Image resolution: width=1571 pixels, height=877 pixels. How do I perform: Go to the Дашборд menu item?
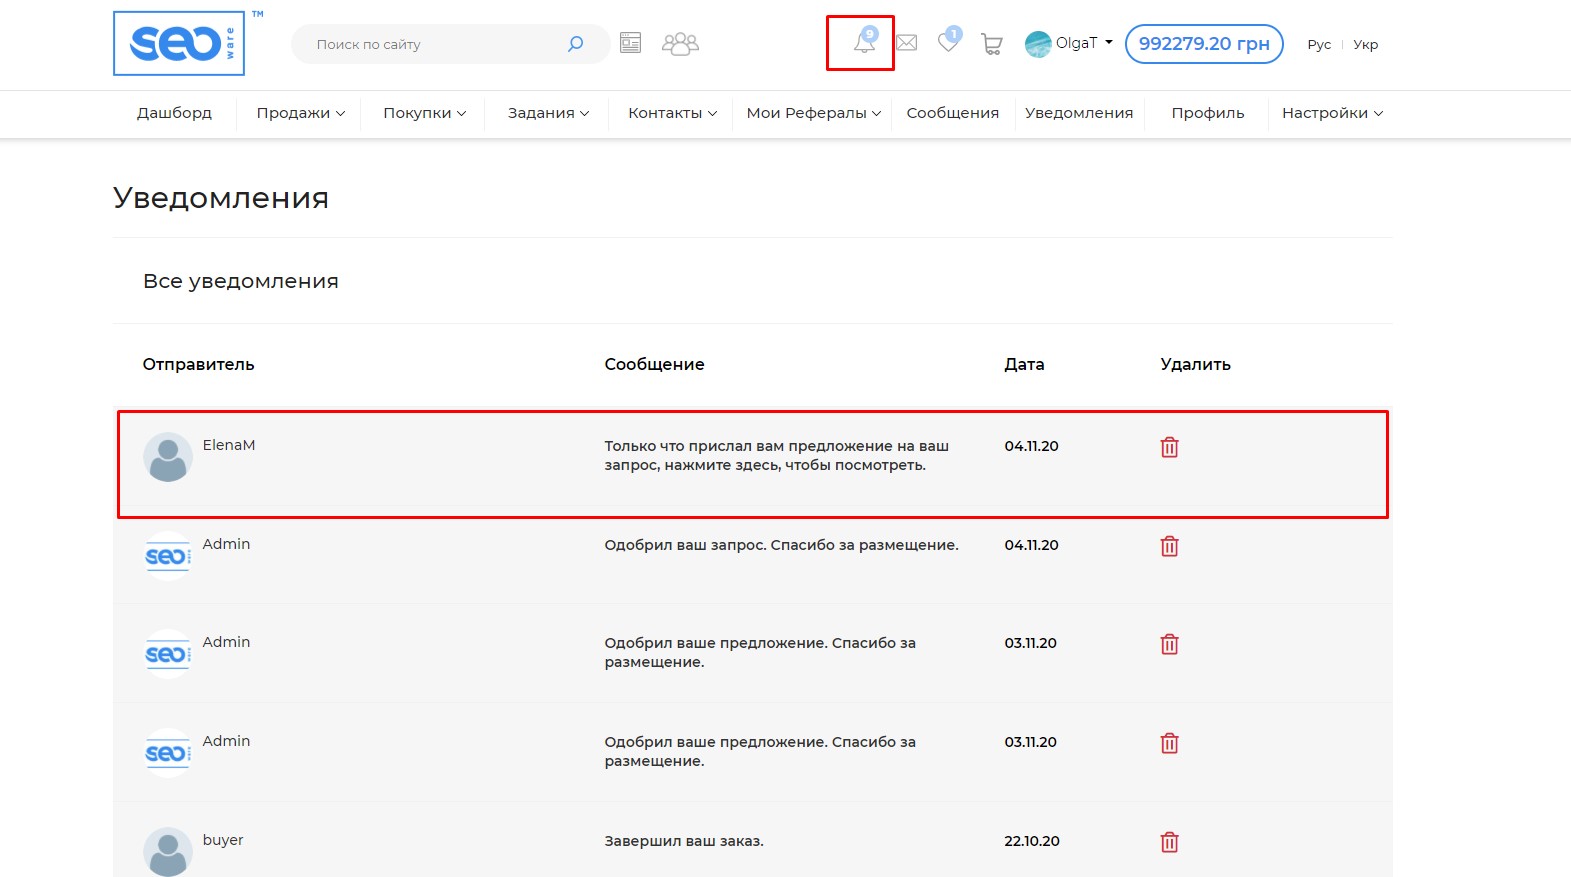[x=174, y=113]
